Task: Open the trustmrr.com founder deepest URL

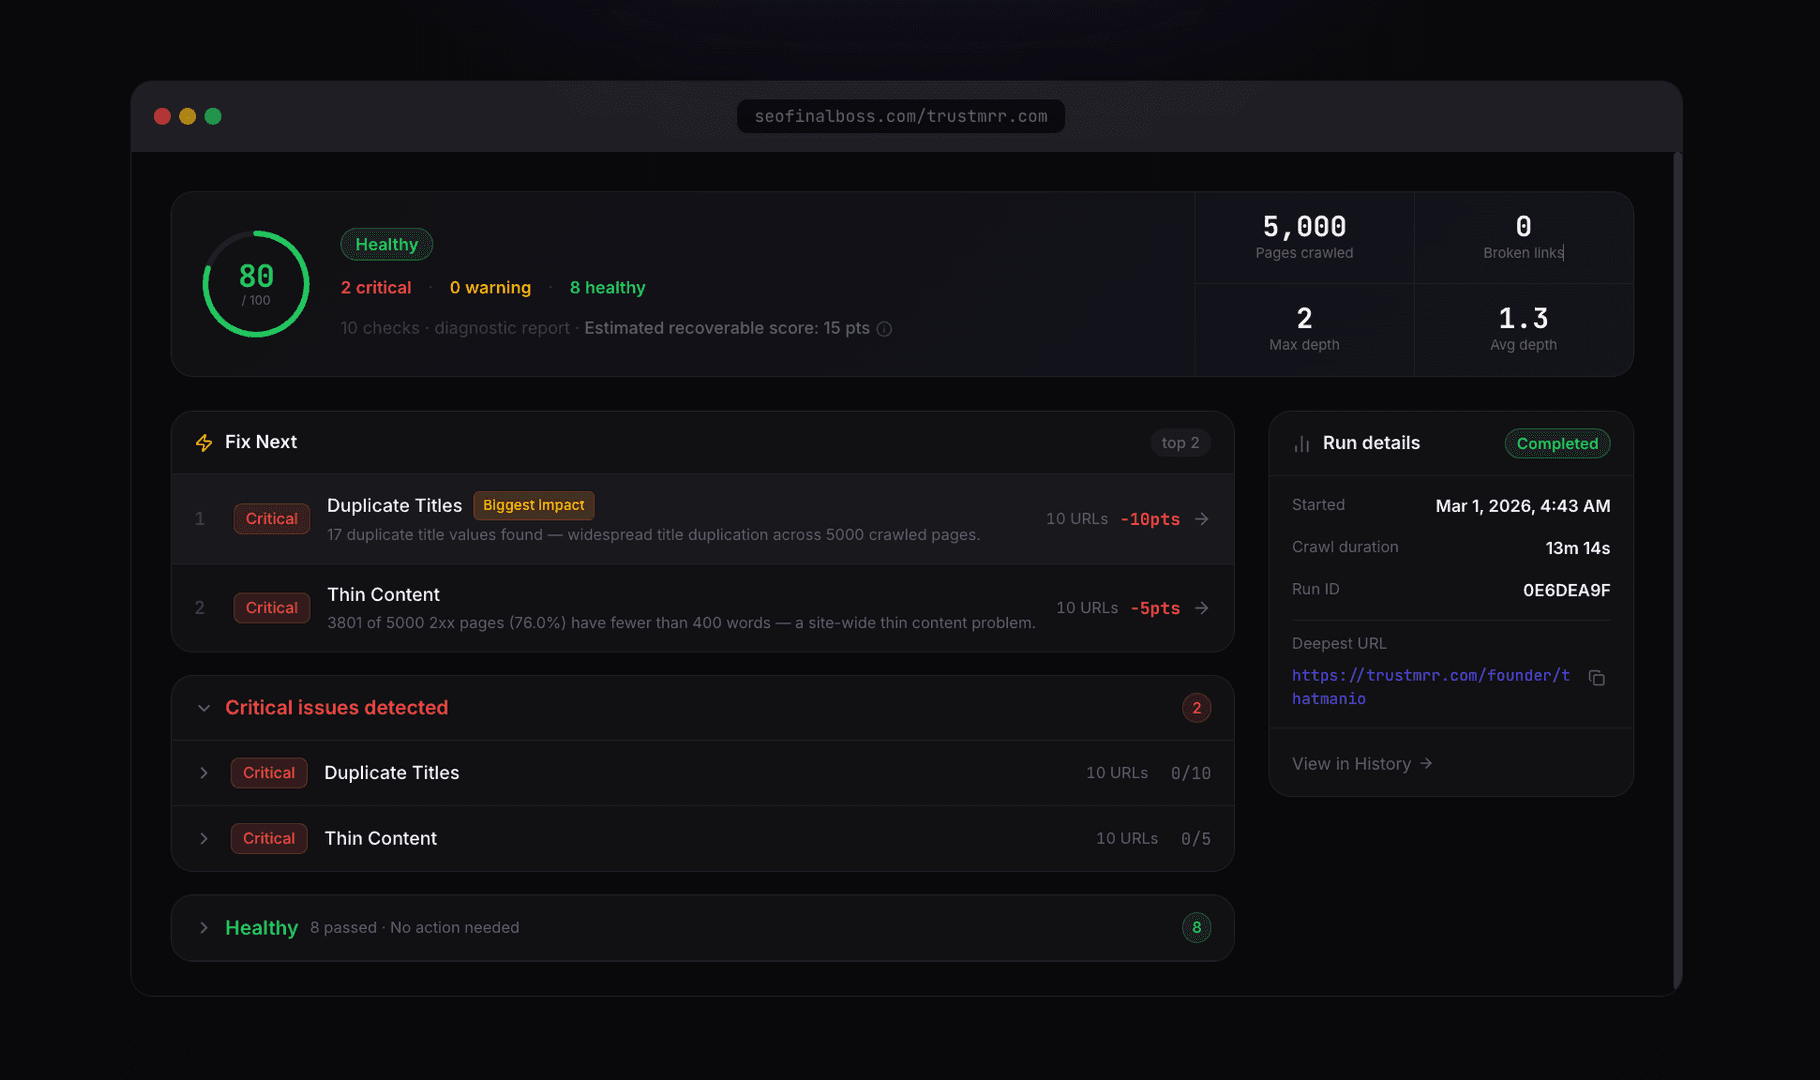Action: [x=1430, y=687]
